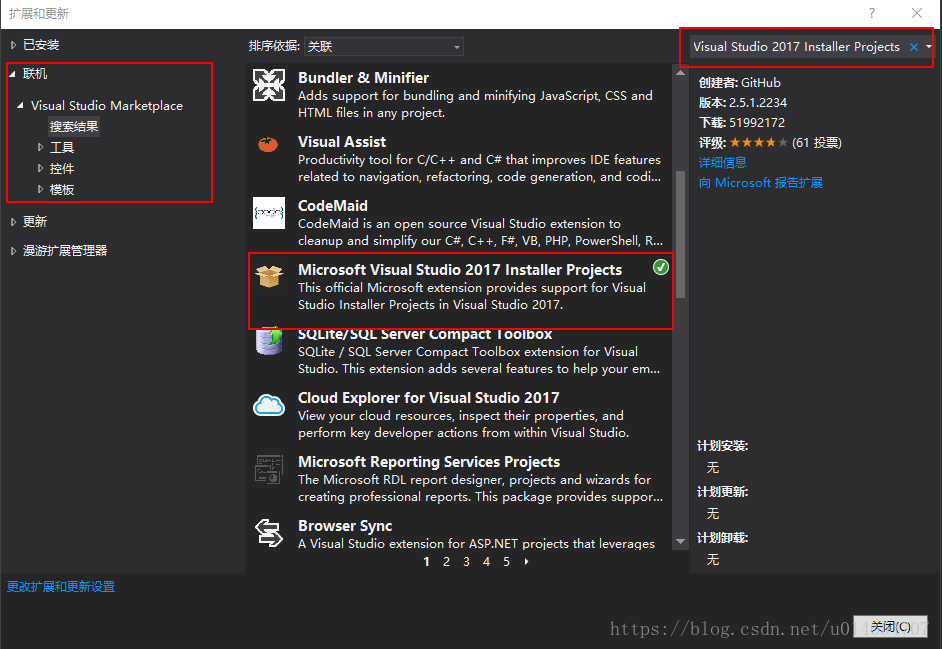The height and width of the screenshot is (649, 942).
Task: Expand the 漫游扩展管理器 category
Action: pos(13,251)
